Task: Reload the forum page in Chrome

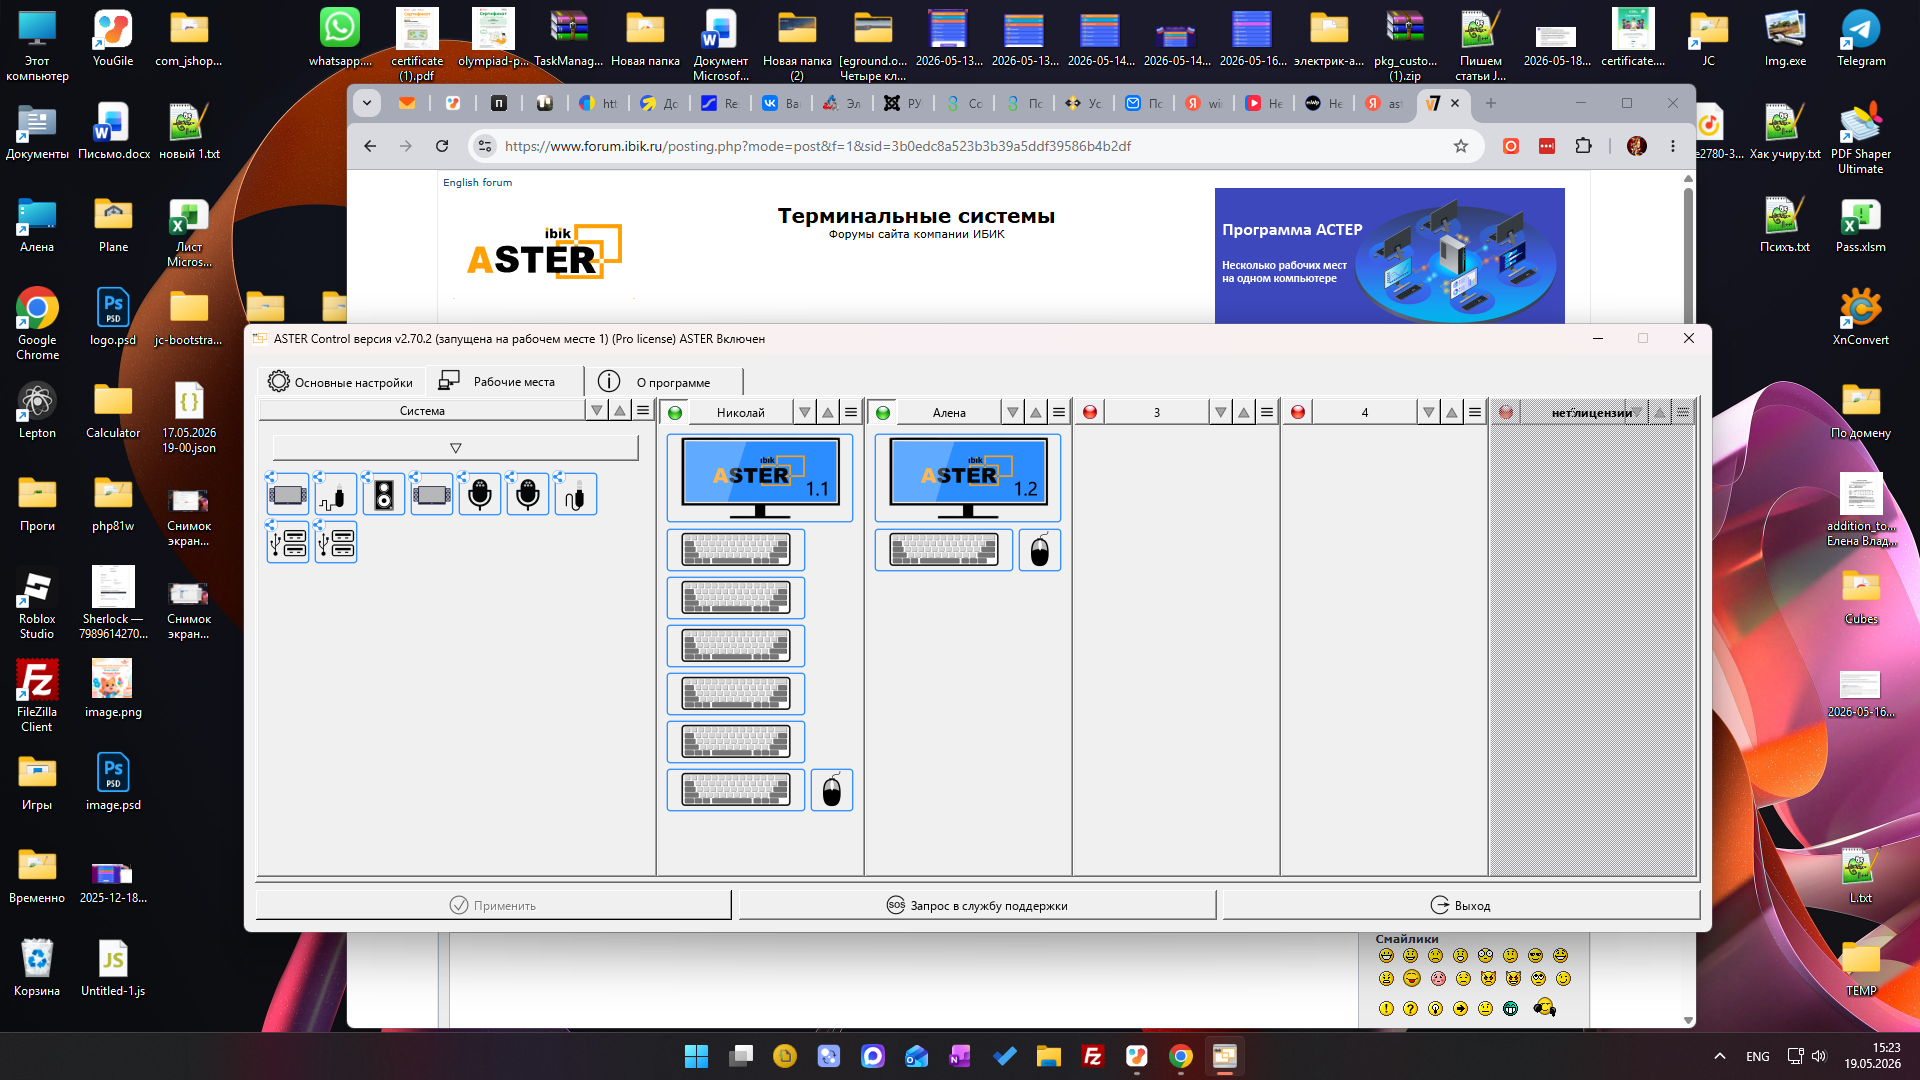Action: pos(442,146)
